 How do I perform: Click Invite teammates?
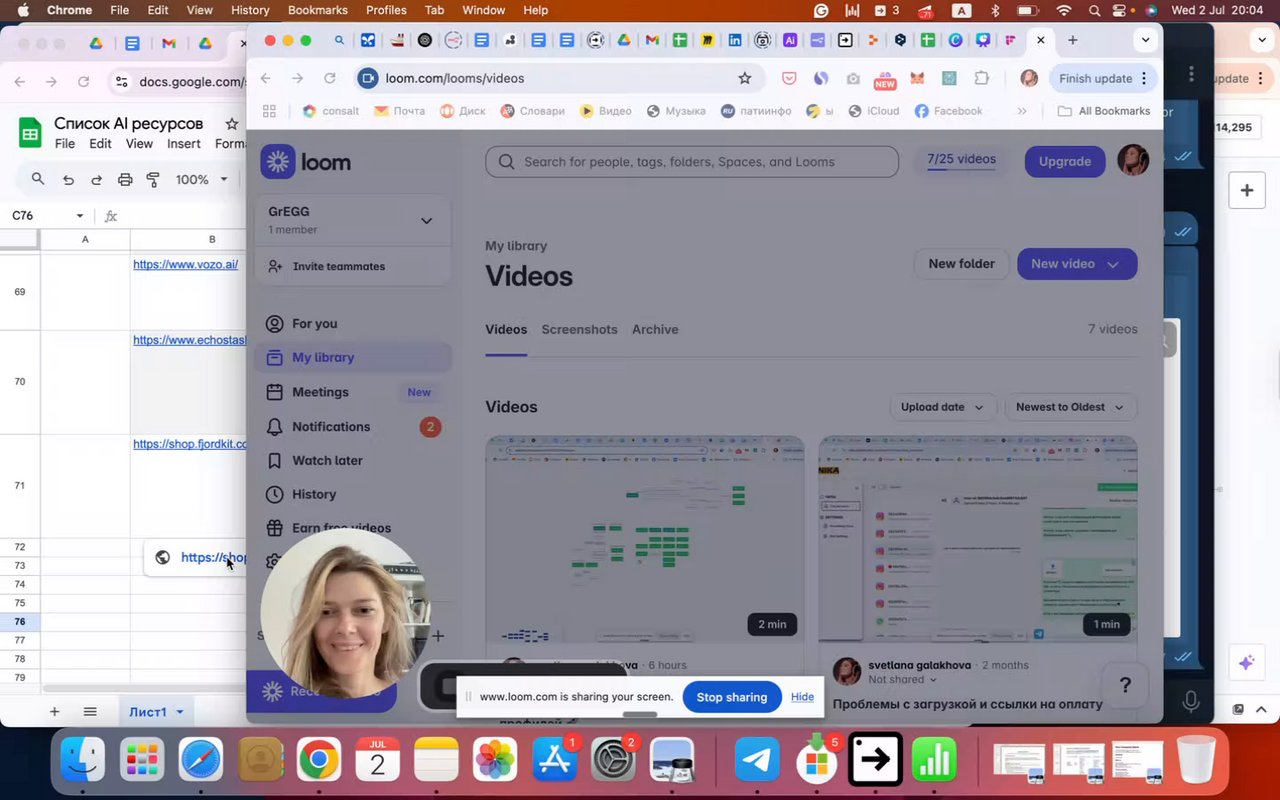tap(339, 266)
